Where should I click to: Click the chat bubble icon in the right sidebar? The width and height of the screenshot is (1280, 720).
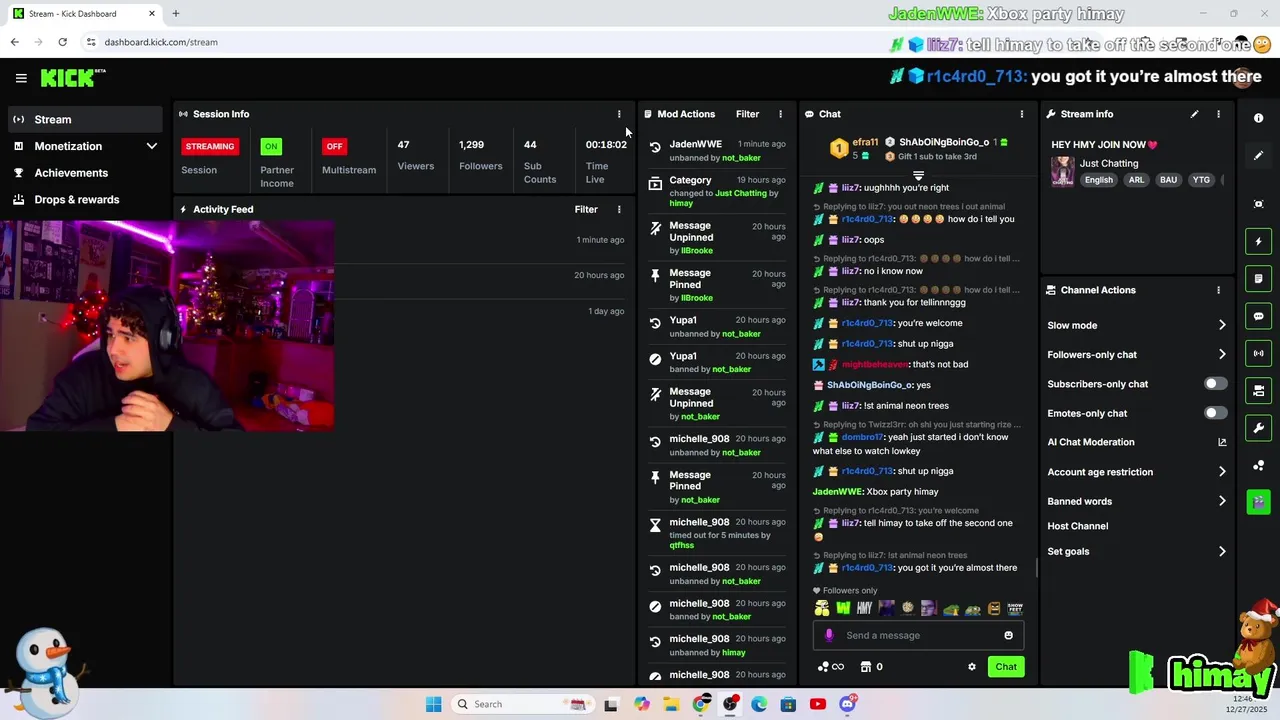(1259, 316)
